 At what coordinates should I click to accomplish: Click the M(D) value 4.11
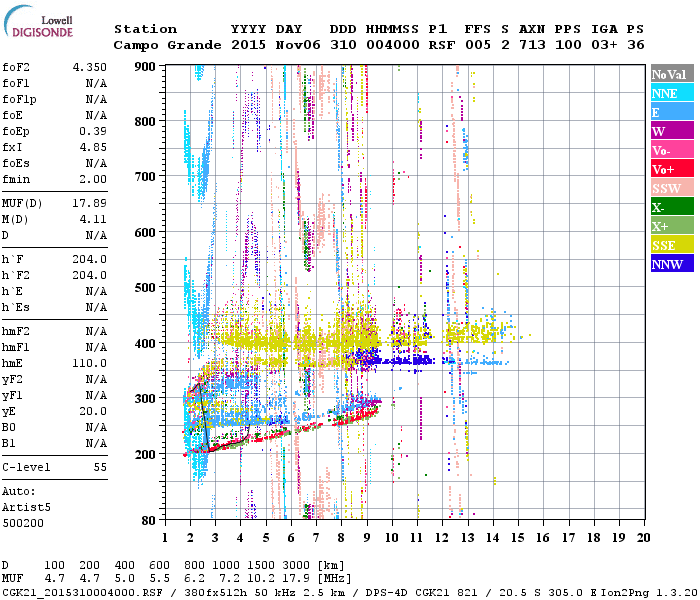tap(93, 219)
